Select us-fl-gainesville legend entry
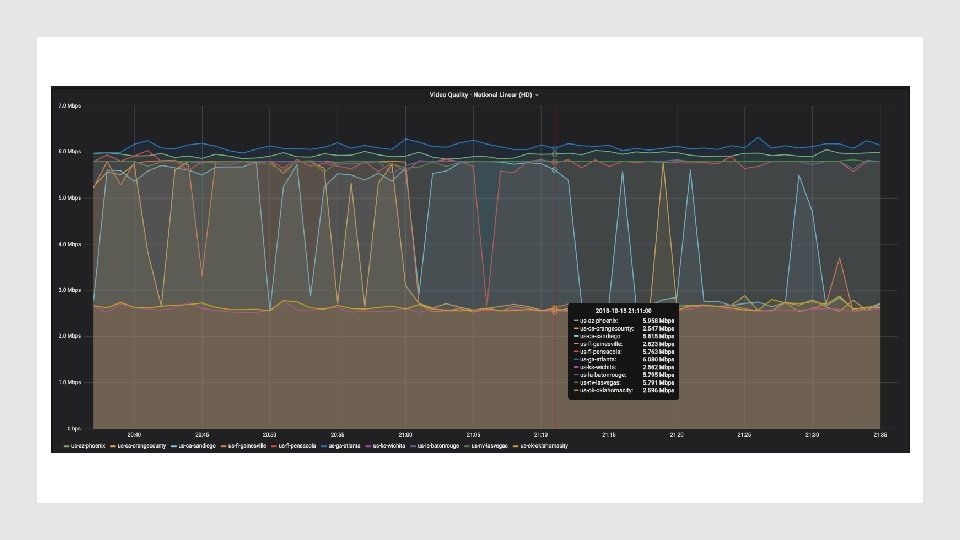The height and width of the screenshot is (540, 960). 247,446
